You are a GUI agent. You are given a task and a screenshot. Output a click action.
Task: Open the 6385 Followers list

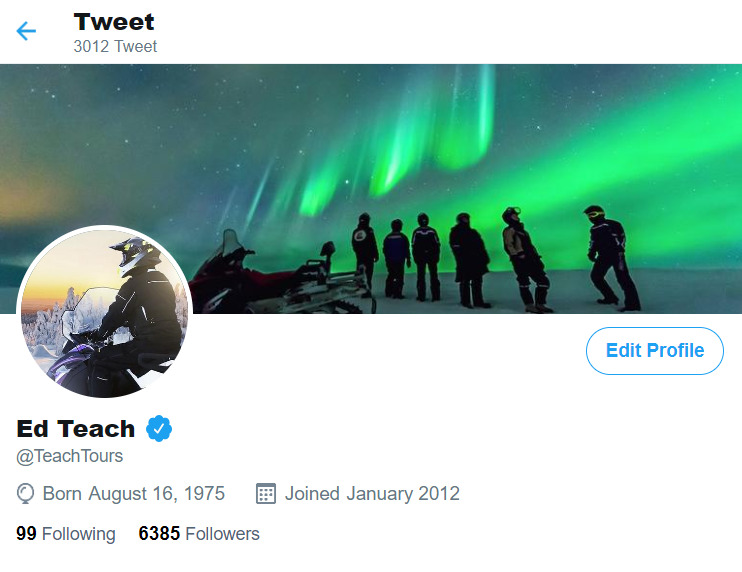(199, 534)
